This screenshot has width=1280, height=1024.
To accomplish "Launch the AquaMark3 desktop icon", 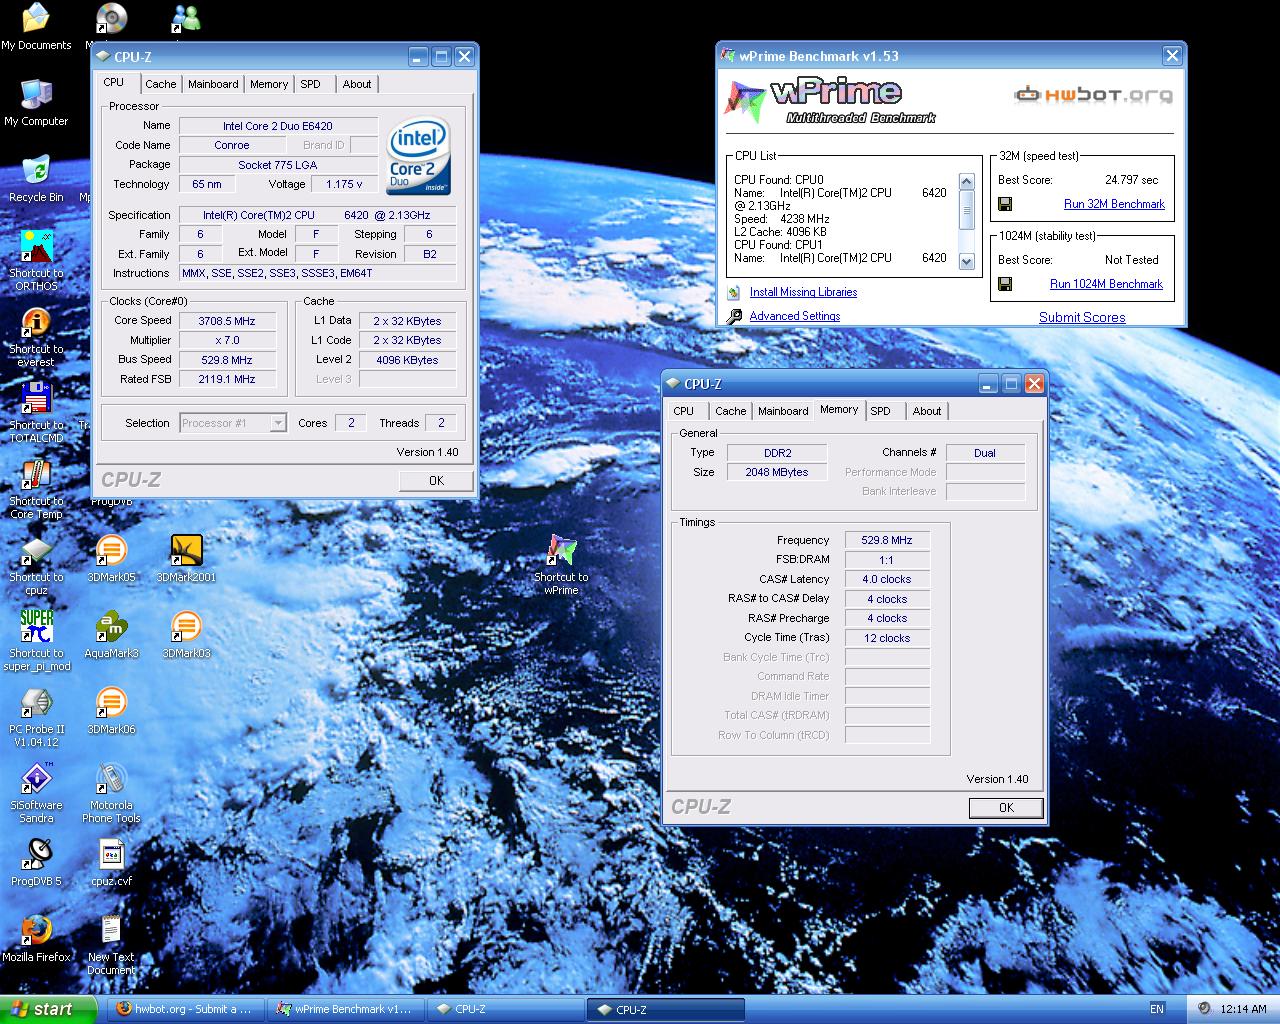I will (x=111, y=635).
